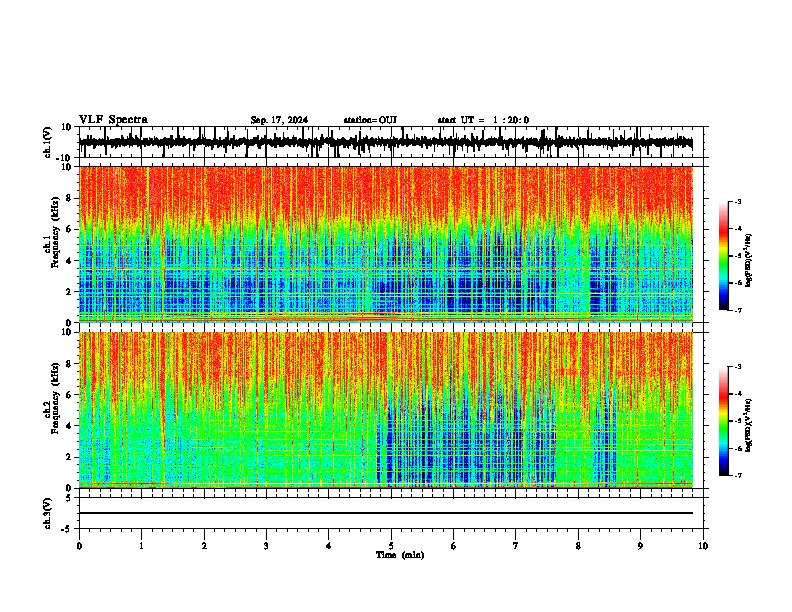Click the "-5" tick on ch.3(V) axis
Viewport: 792px width, 612px height.
(x=67, y=529)
